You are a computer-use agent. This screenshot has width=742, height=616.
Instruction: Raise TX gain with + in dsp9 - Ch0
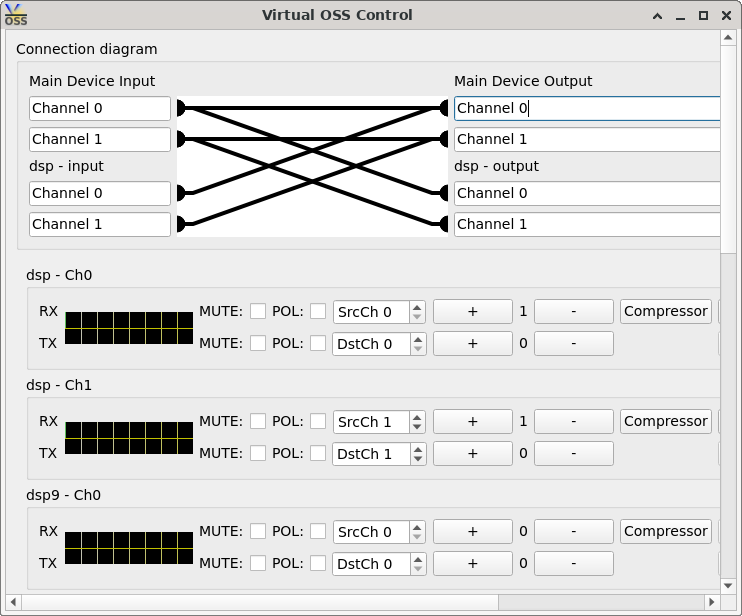(473, 563)
